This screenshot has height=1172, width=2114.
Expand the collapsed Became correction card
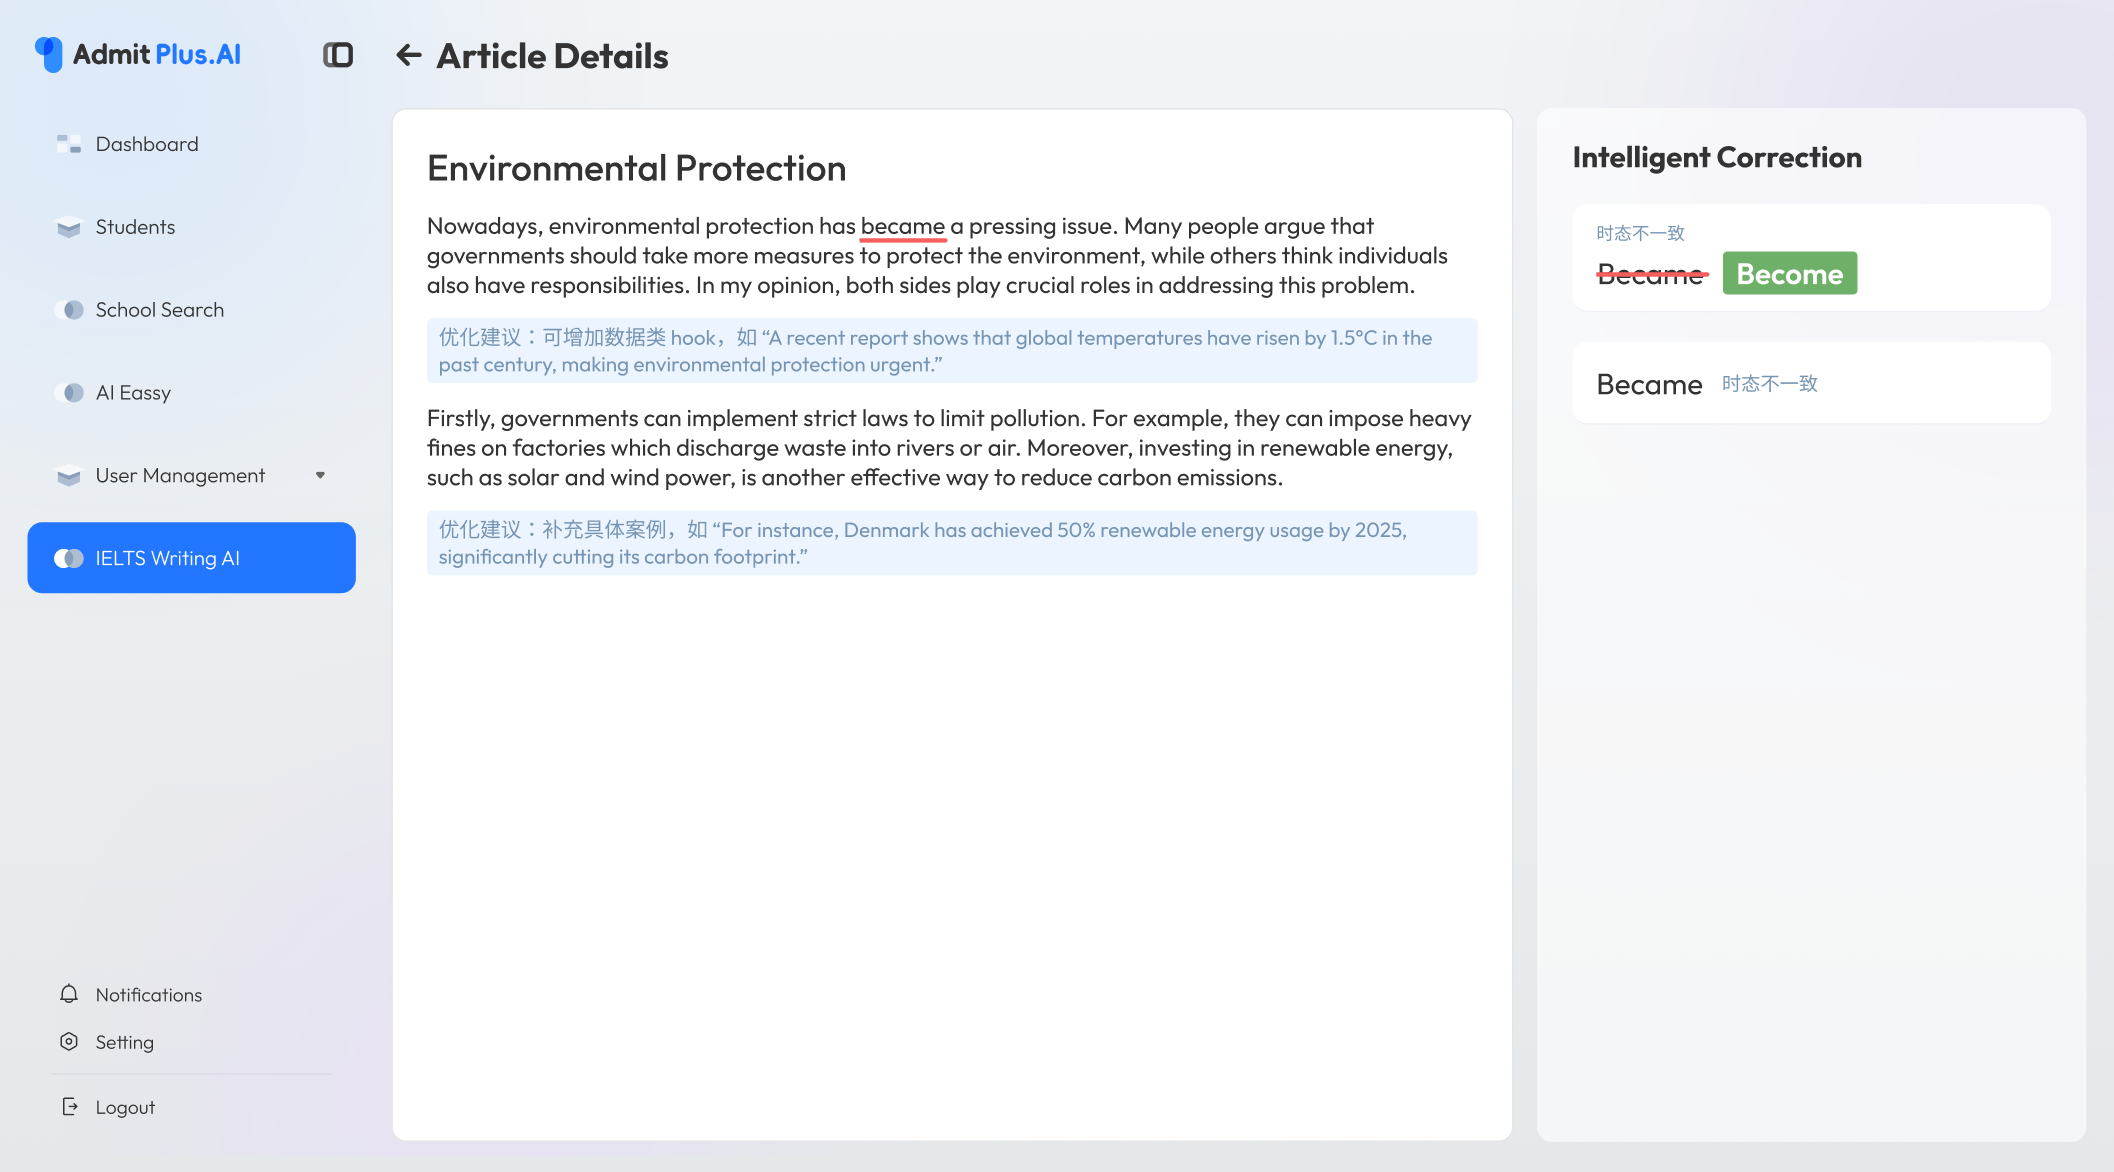tap(1810, 384)
